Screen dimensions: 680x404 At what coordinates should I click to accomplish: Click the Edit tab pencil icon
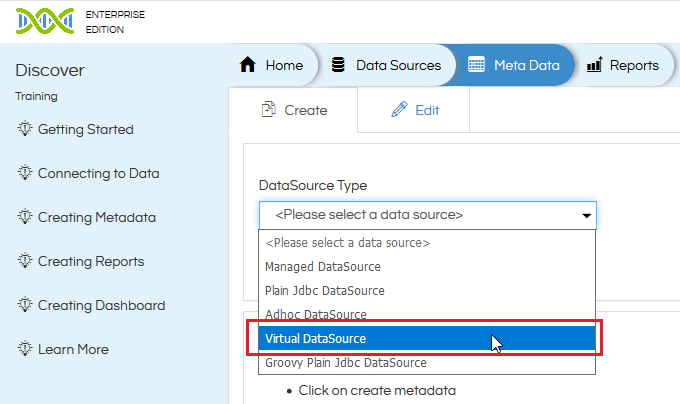[399, 110]
